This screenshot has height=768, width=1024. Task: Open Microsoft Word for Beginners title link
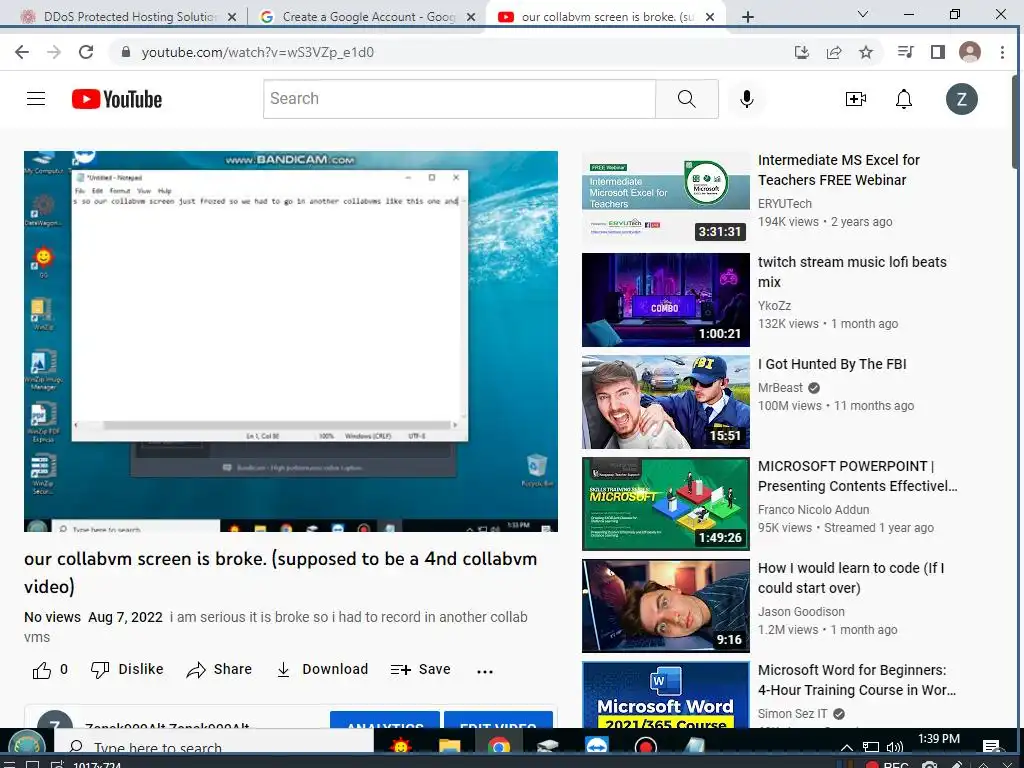pyautogui.click(x=856, y=680)
